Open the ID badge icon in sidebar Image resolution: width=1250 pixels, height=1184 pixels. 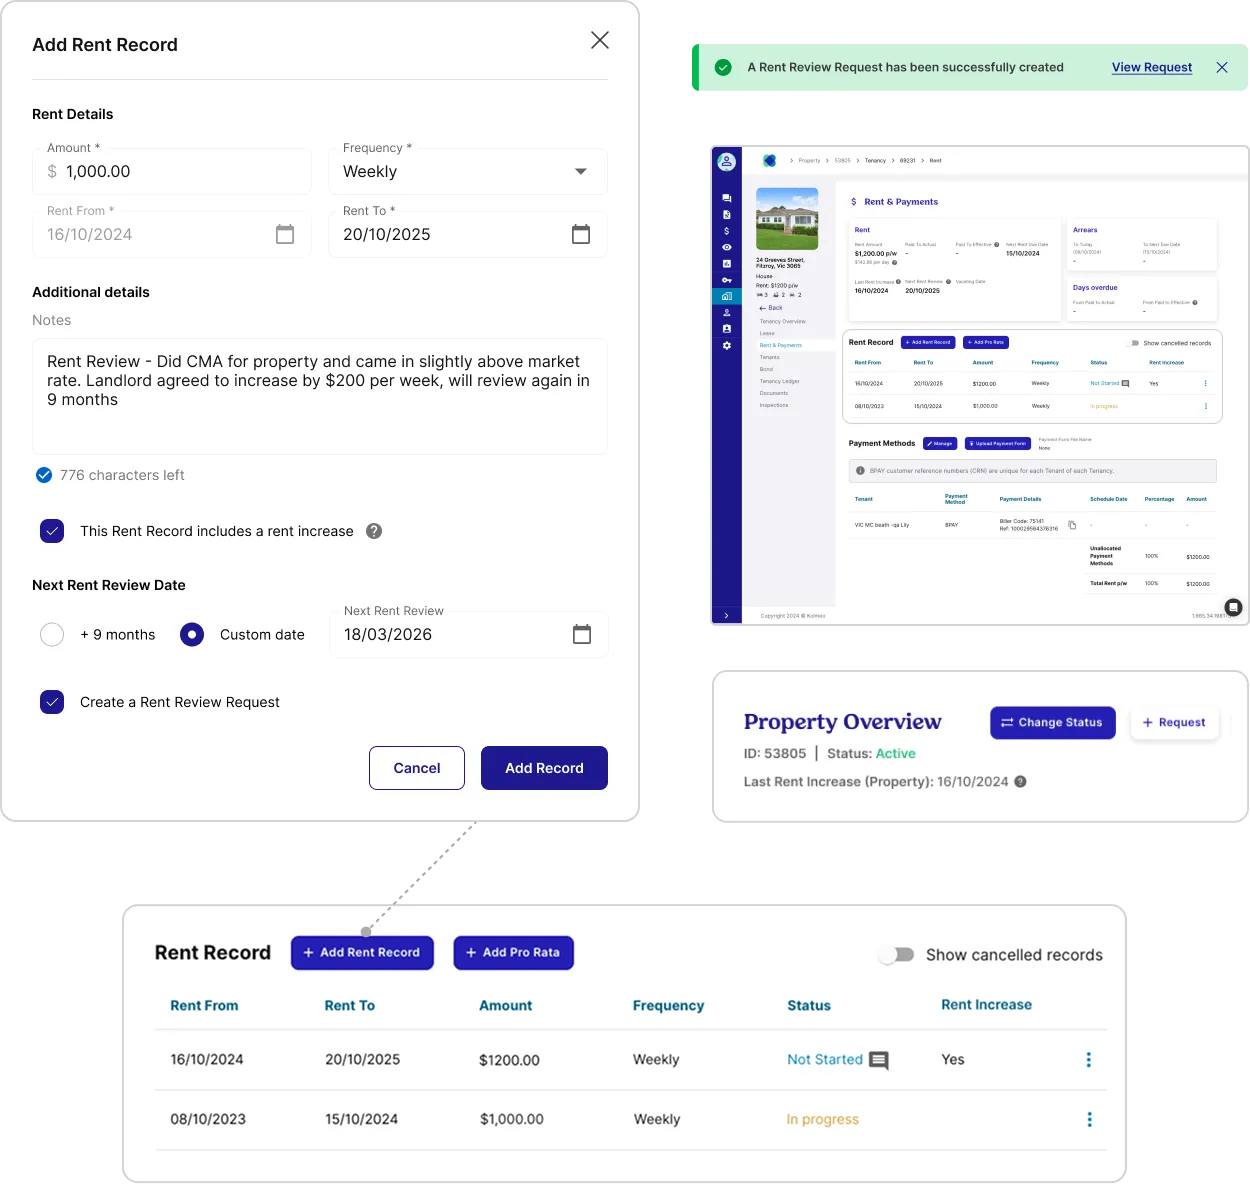coord(727,328)
